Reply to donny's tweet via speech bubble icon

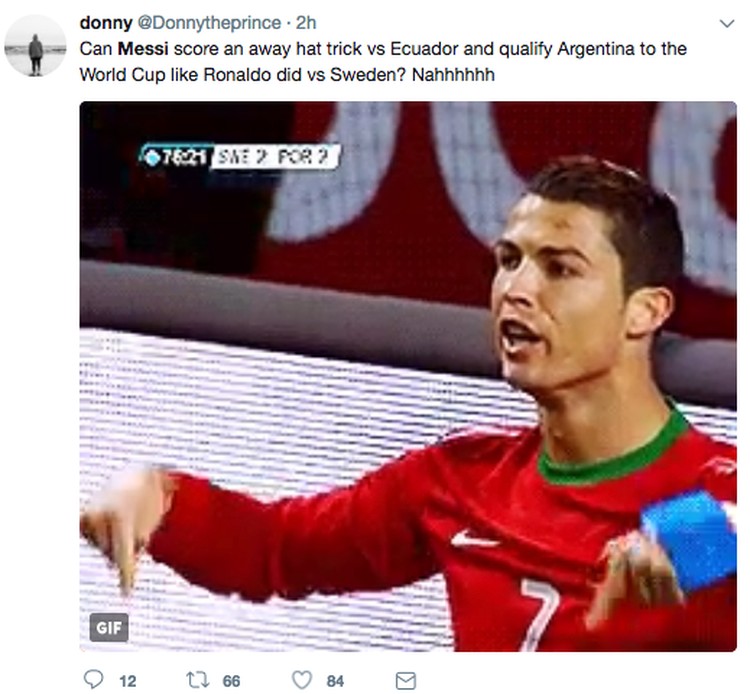pyautogui.click(x=93, y=679)
